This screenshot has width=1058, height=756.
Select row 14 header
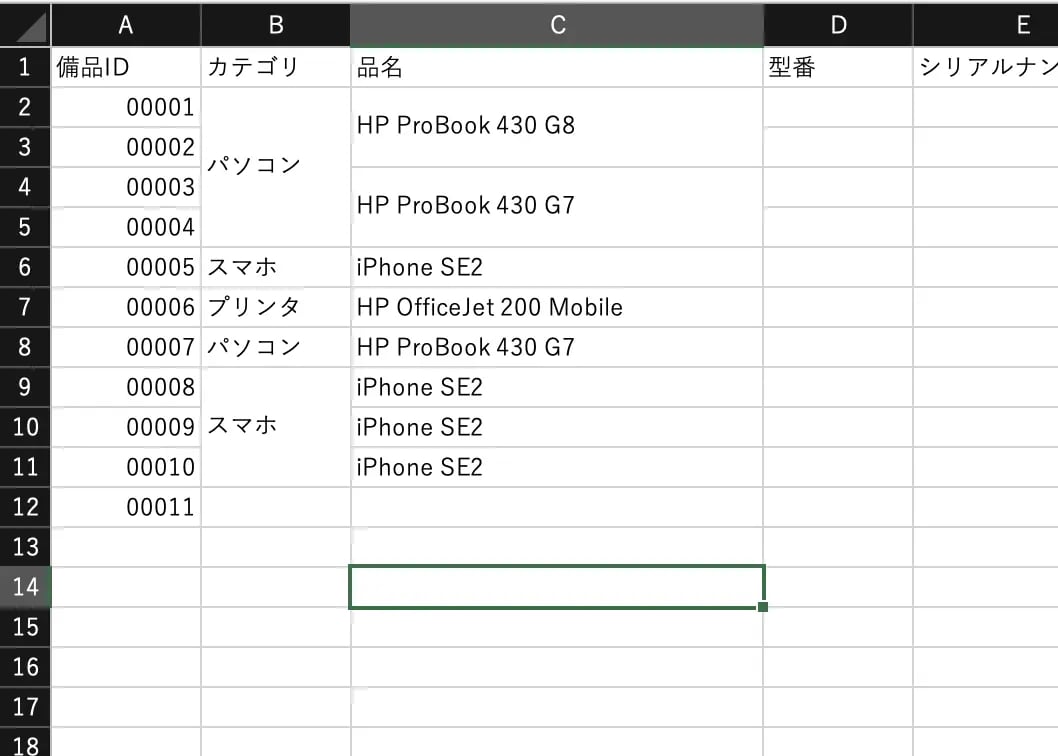[25, 587]
